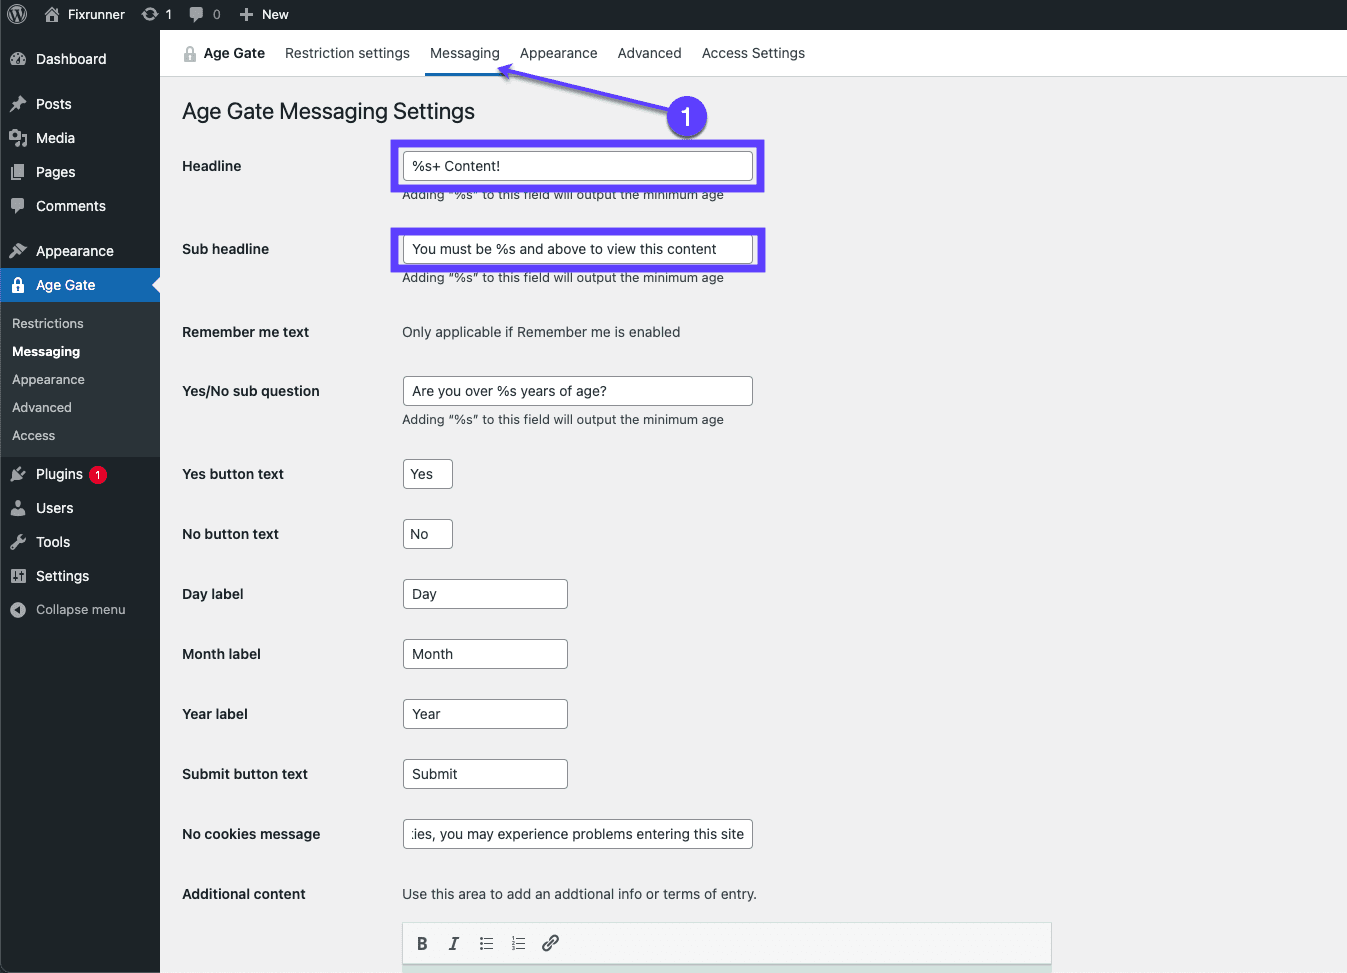Viewport: 1347px width, 973px height.
Task: Focus the Headline input field
Action: pos(577,166)
